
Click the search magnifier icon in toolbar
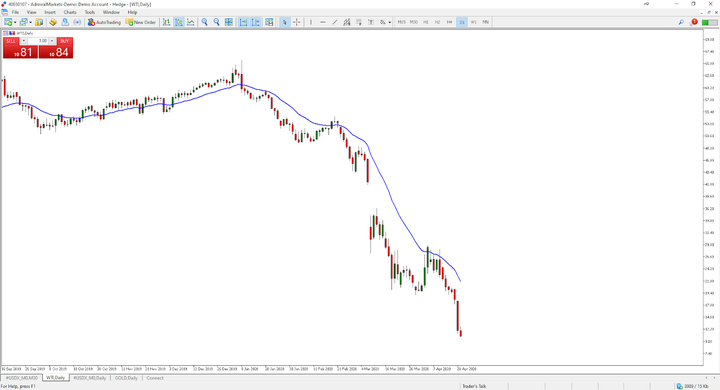681,22
